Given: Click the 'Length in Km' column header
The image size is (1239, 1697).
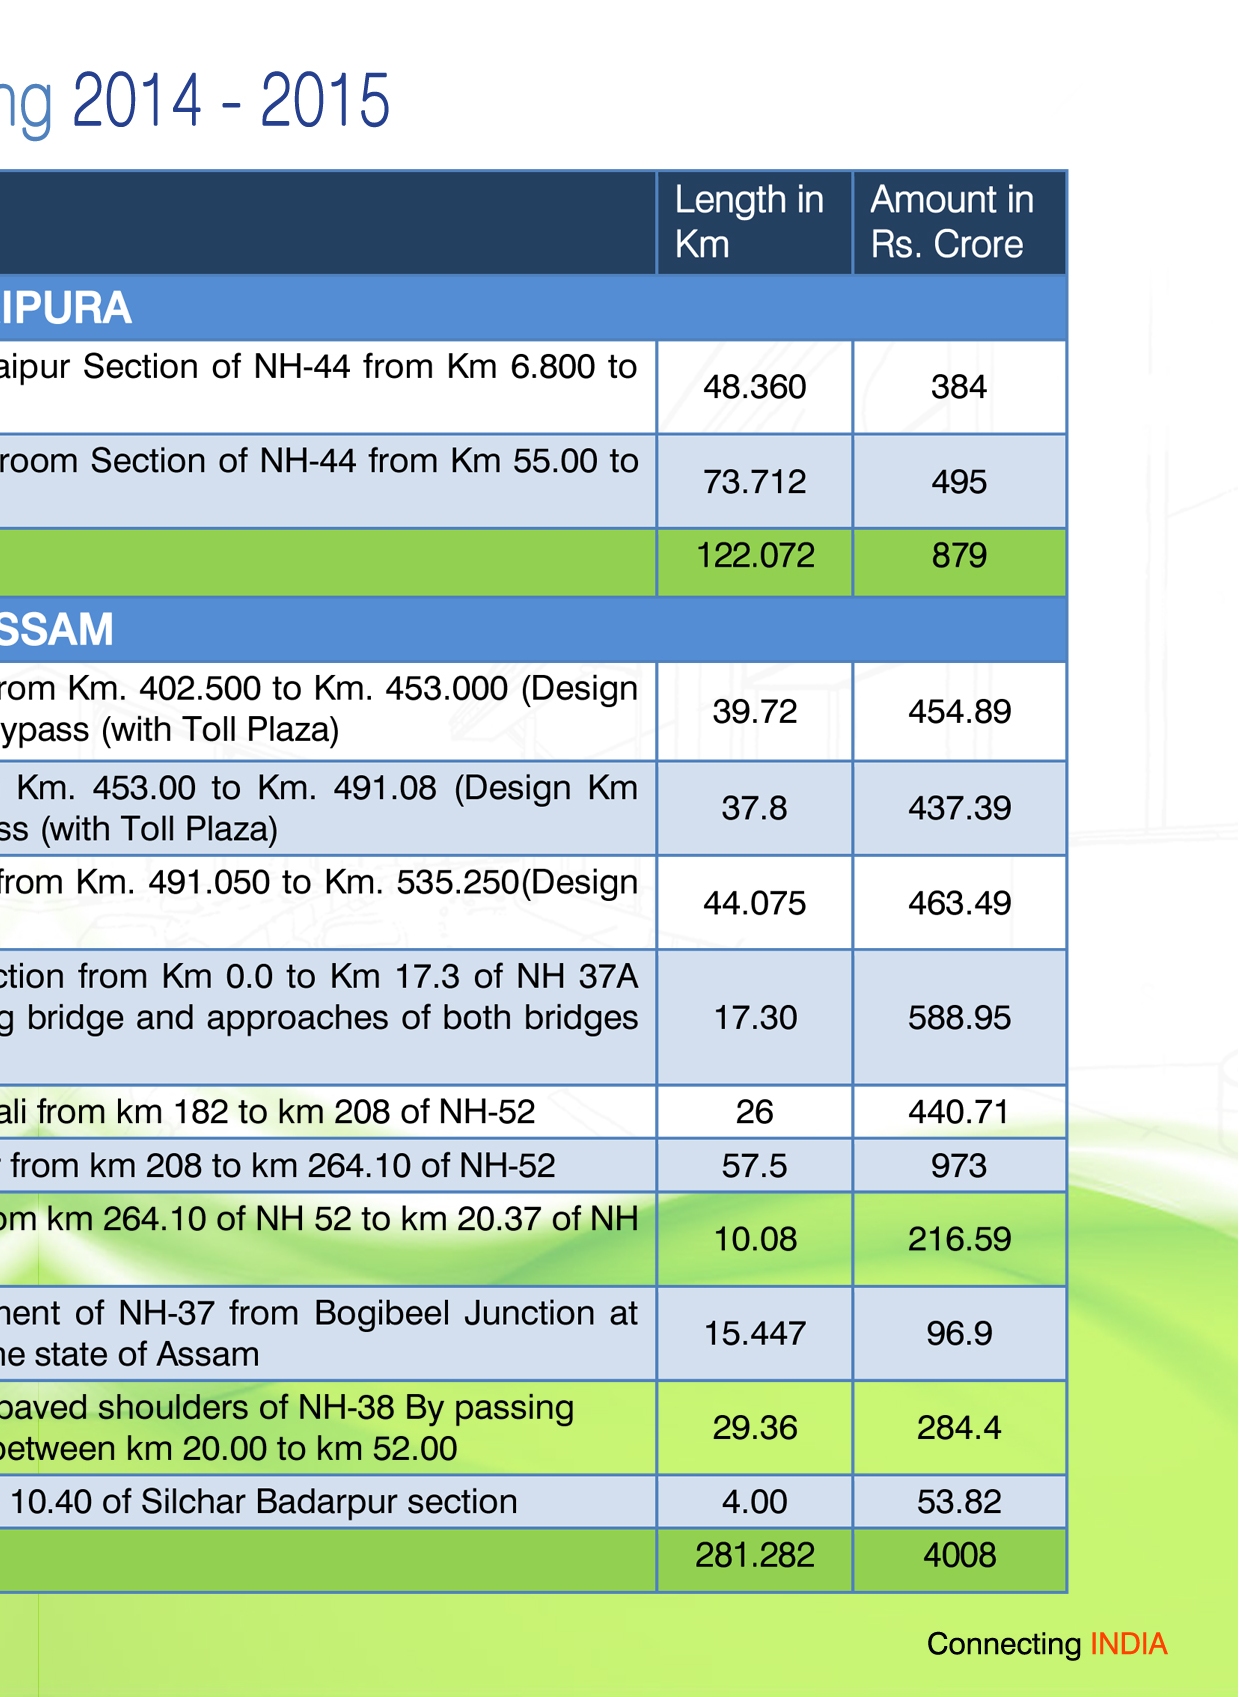Looking at the screenshot, I should click(x=754, y=222).
